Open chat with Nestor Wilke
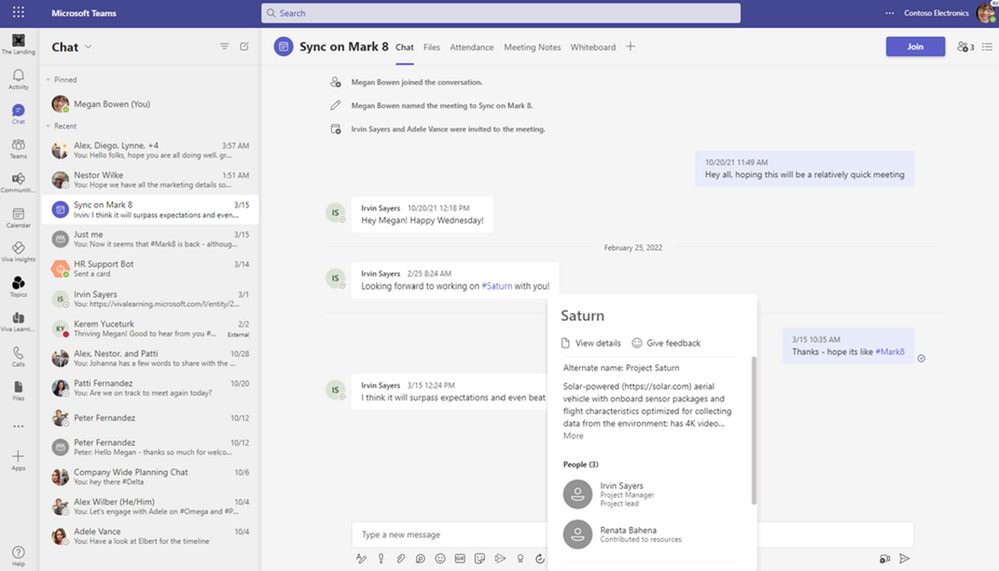 pos(150,180)
